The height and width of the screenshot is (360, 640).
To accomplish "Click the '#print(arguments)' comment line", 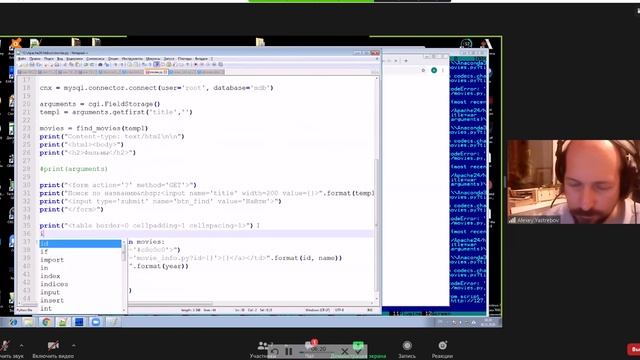I will coord(73,169).
